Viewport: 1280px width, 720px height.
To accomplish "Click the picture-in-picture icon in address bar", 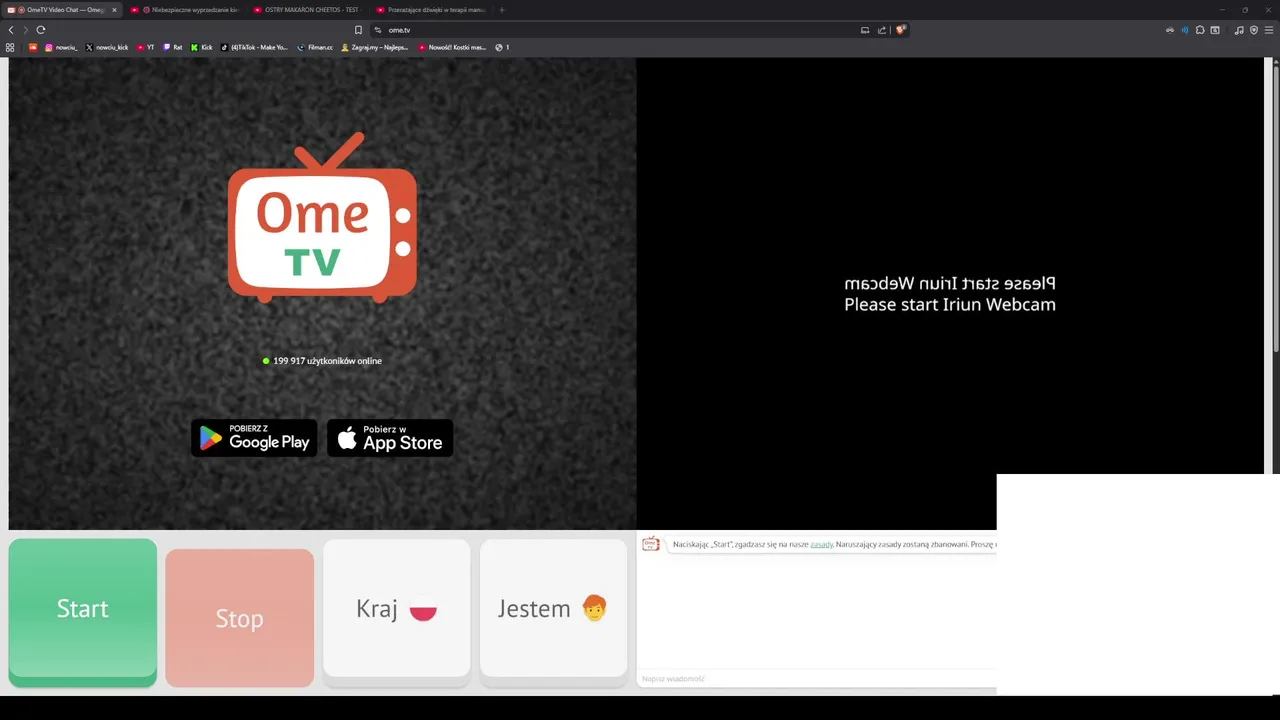I will pyautogui.click(x=865, y=30).
